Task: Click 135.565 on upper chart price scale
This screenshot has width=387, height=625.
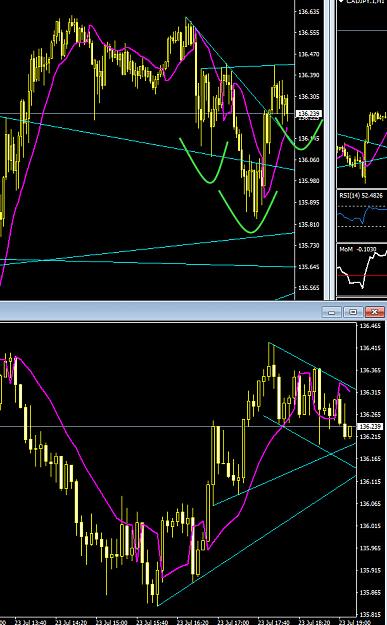Action: click(309, 288)
